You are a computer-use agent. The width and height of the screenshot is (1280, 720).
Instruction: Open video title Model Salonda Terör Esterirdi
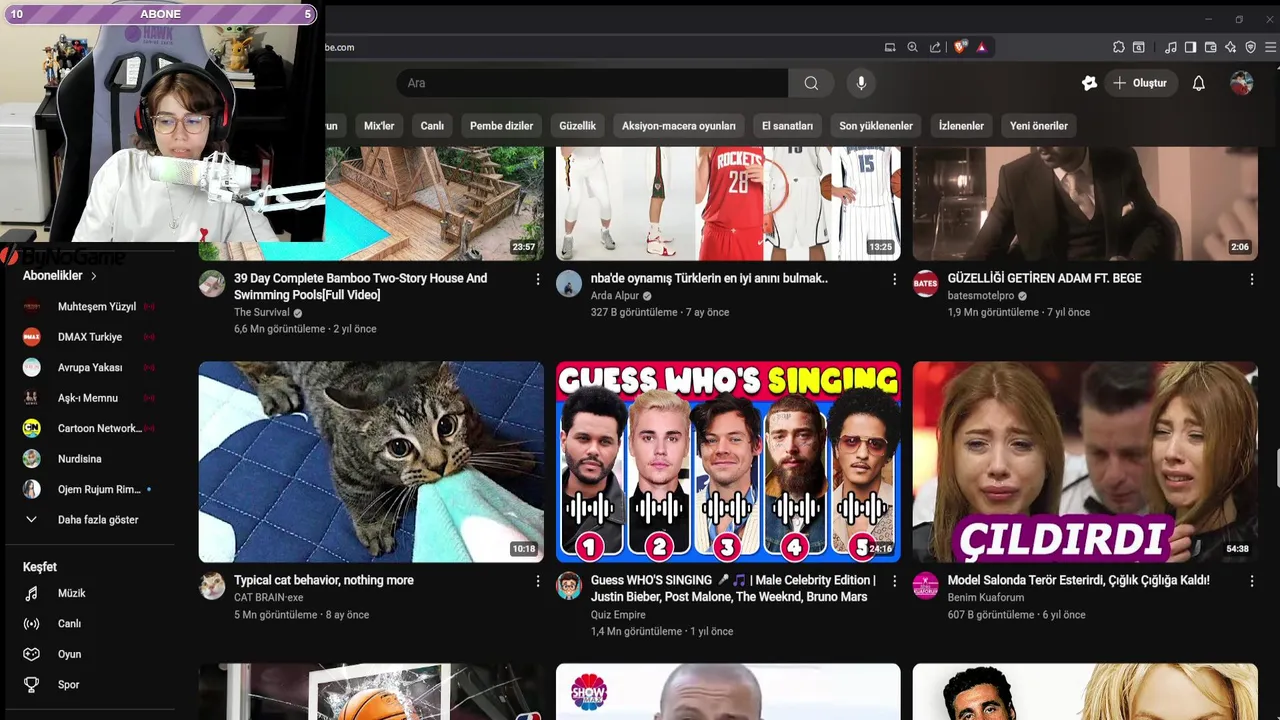[x=1078, y=580]
